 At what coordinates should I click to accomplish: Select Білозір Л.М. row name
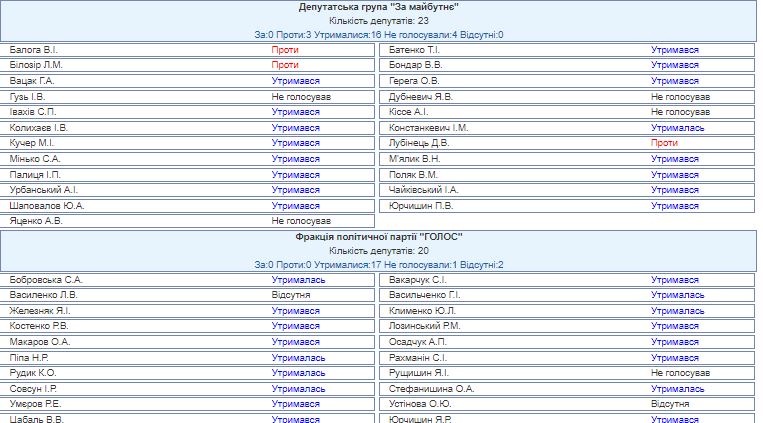coord(36,65)
